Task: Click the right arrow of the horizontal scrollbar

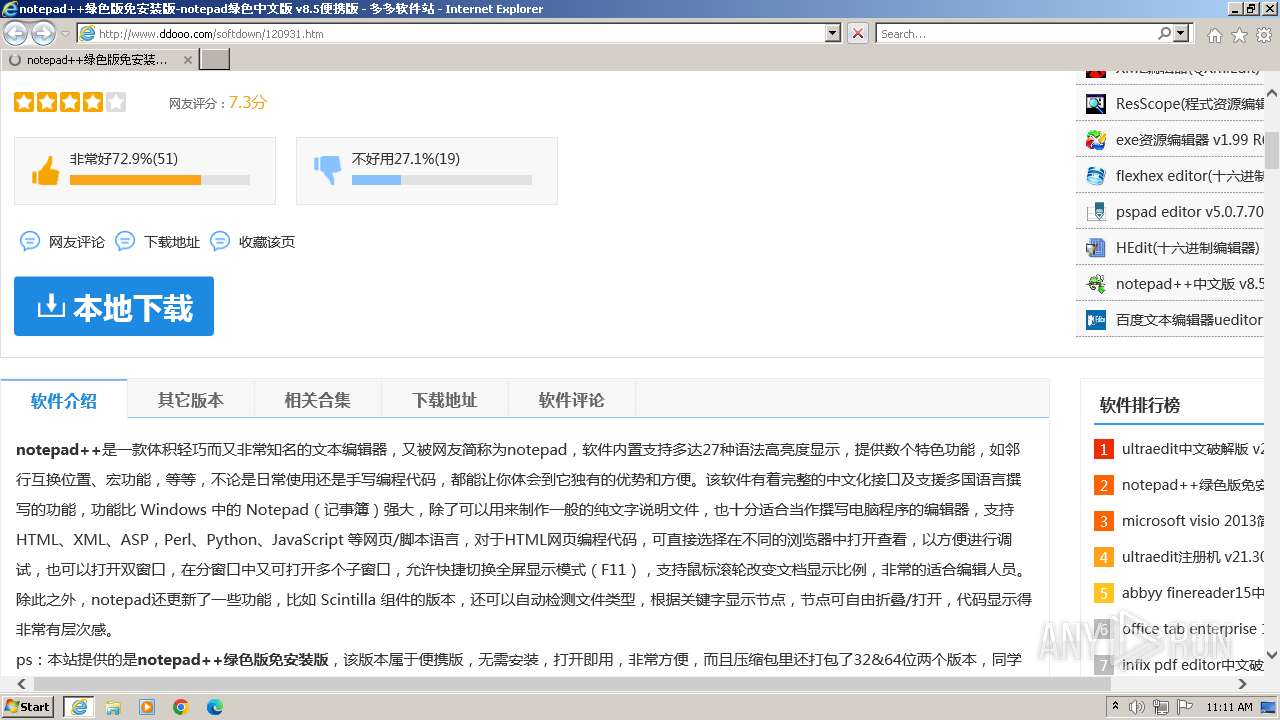Action: (1242, 684)
